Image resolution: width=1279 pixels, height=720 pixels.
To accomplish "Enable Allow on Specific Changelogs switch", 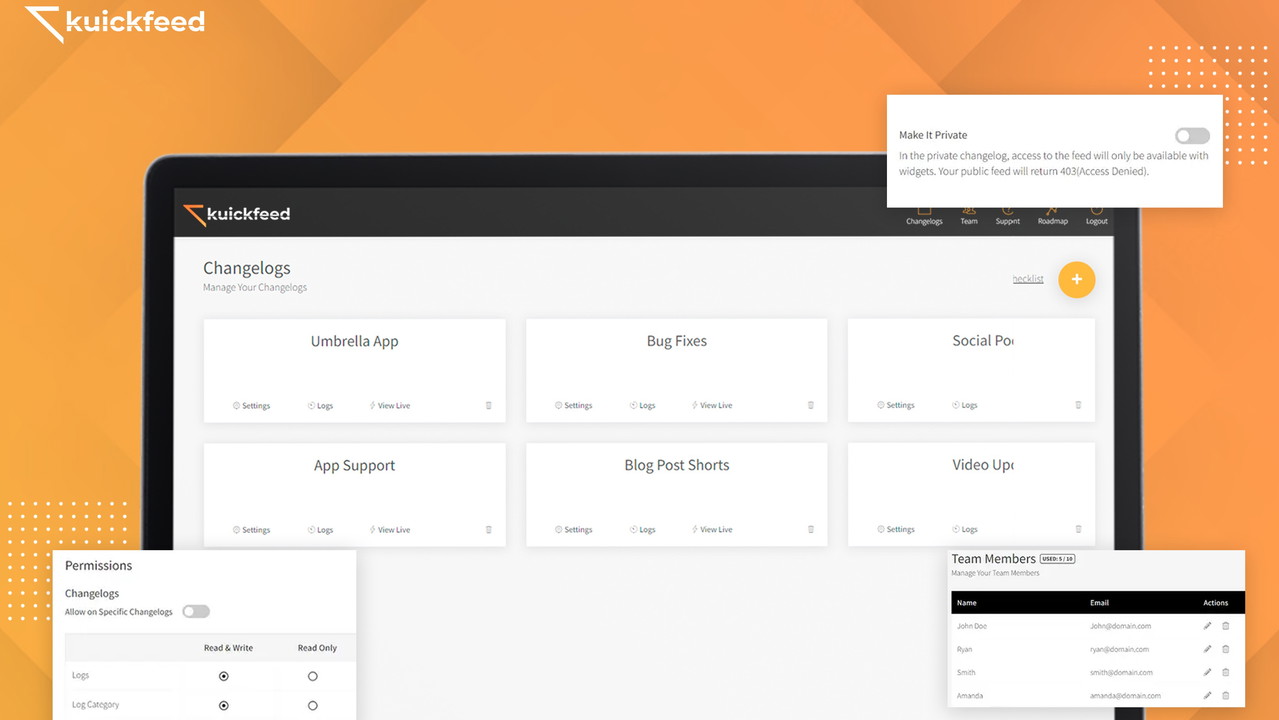I will (x=196, y=611).
